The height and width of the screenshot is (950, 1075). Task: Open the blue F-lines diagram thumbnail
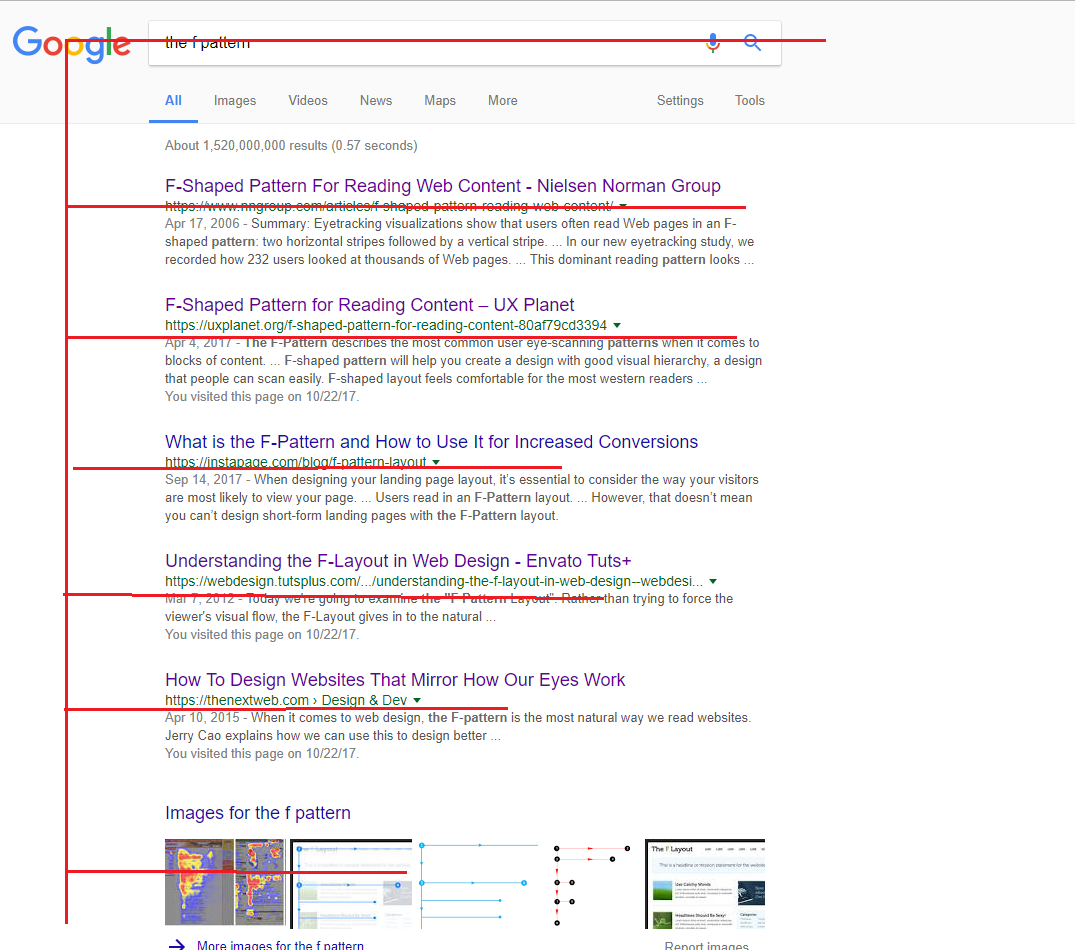(478, 884)
